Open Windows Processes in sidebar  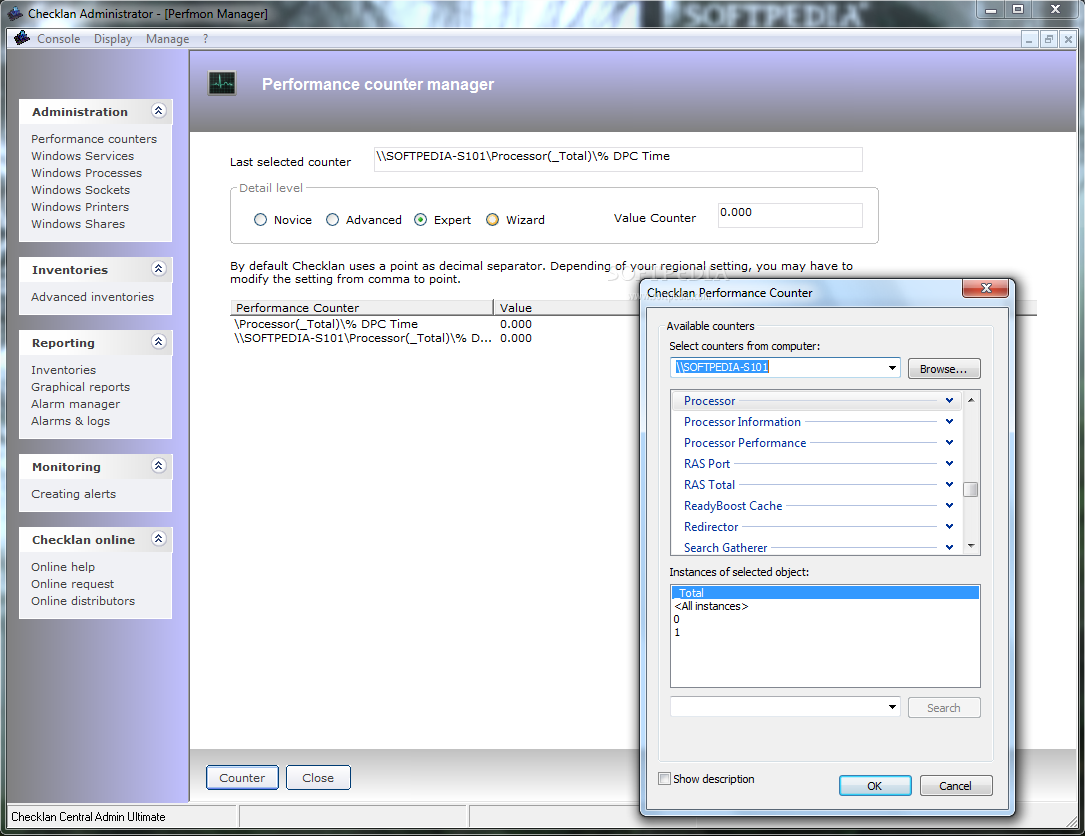86,173
